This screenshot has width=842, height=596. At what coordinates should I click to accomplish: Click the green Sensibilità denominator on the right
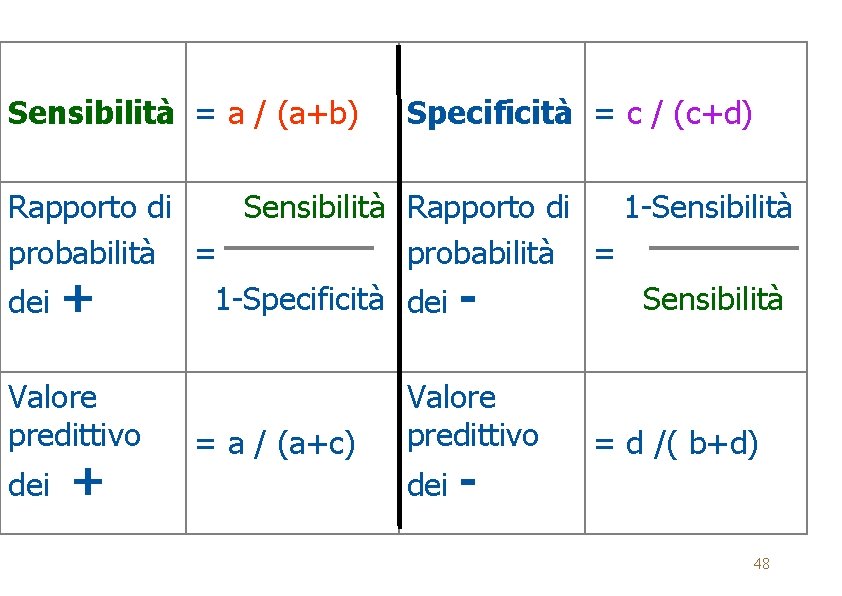point(713,298)
